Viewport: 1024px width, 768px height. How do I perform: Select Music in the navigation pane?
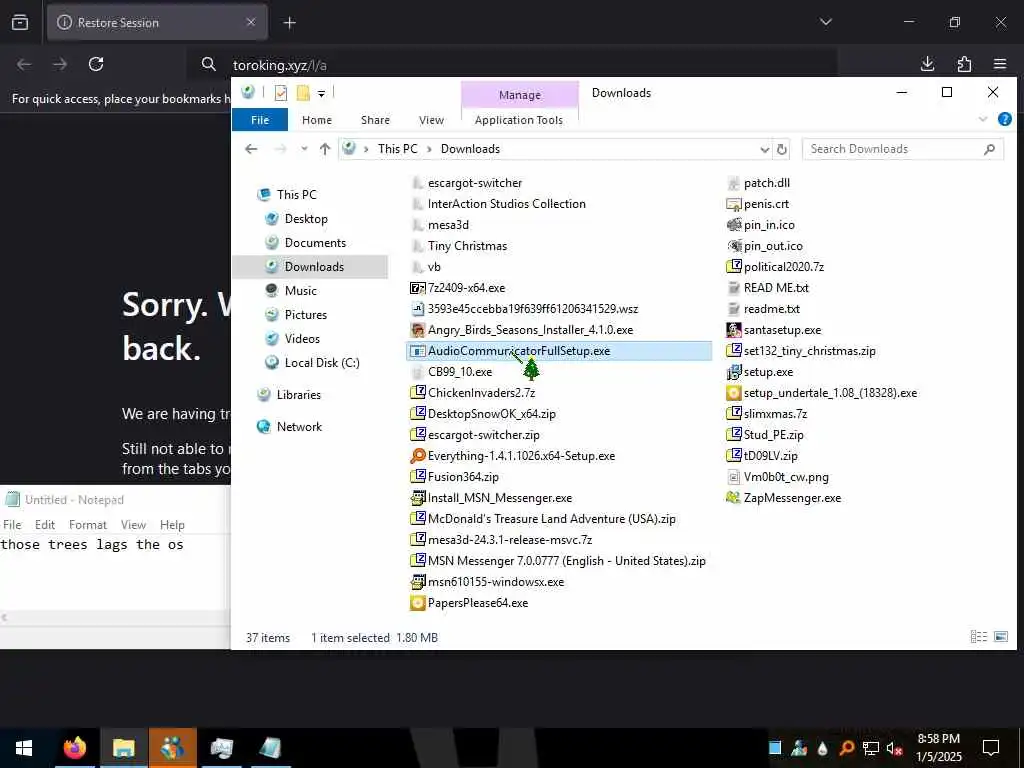tap(300, 291)
